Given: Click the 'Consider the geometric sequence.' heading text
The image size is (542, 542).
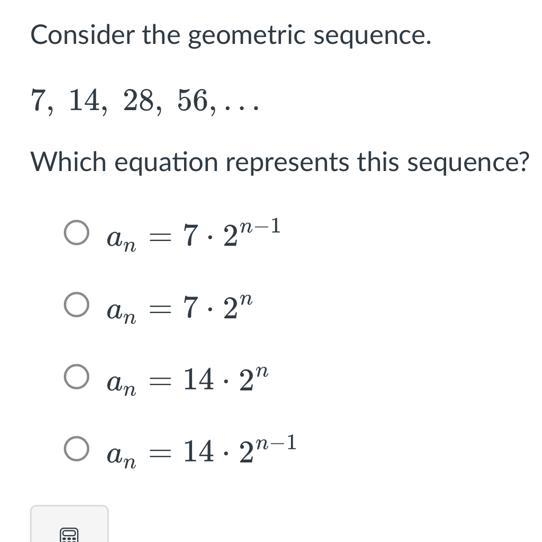Looking at the screenshot, I should coord(231,35).
